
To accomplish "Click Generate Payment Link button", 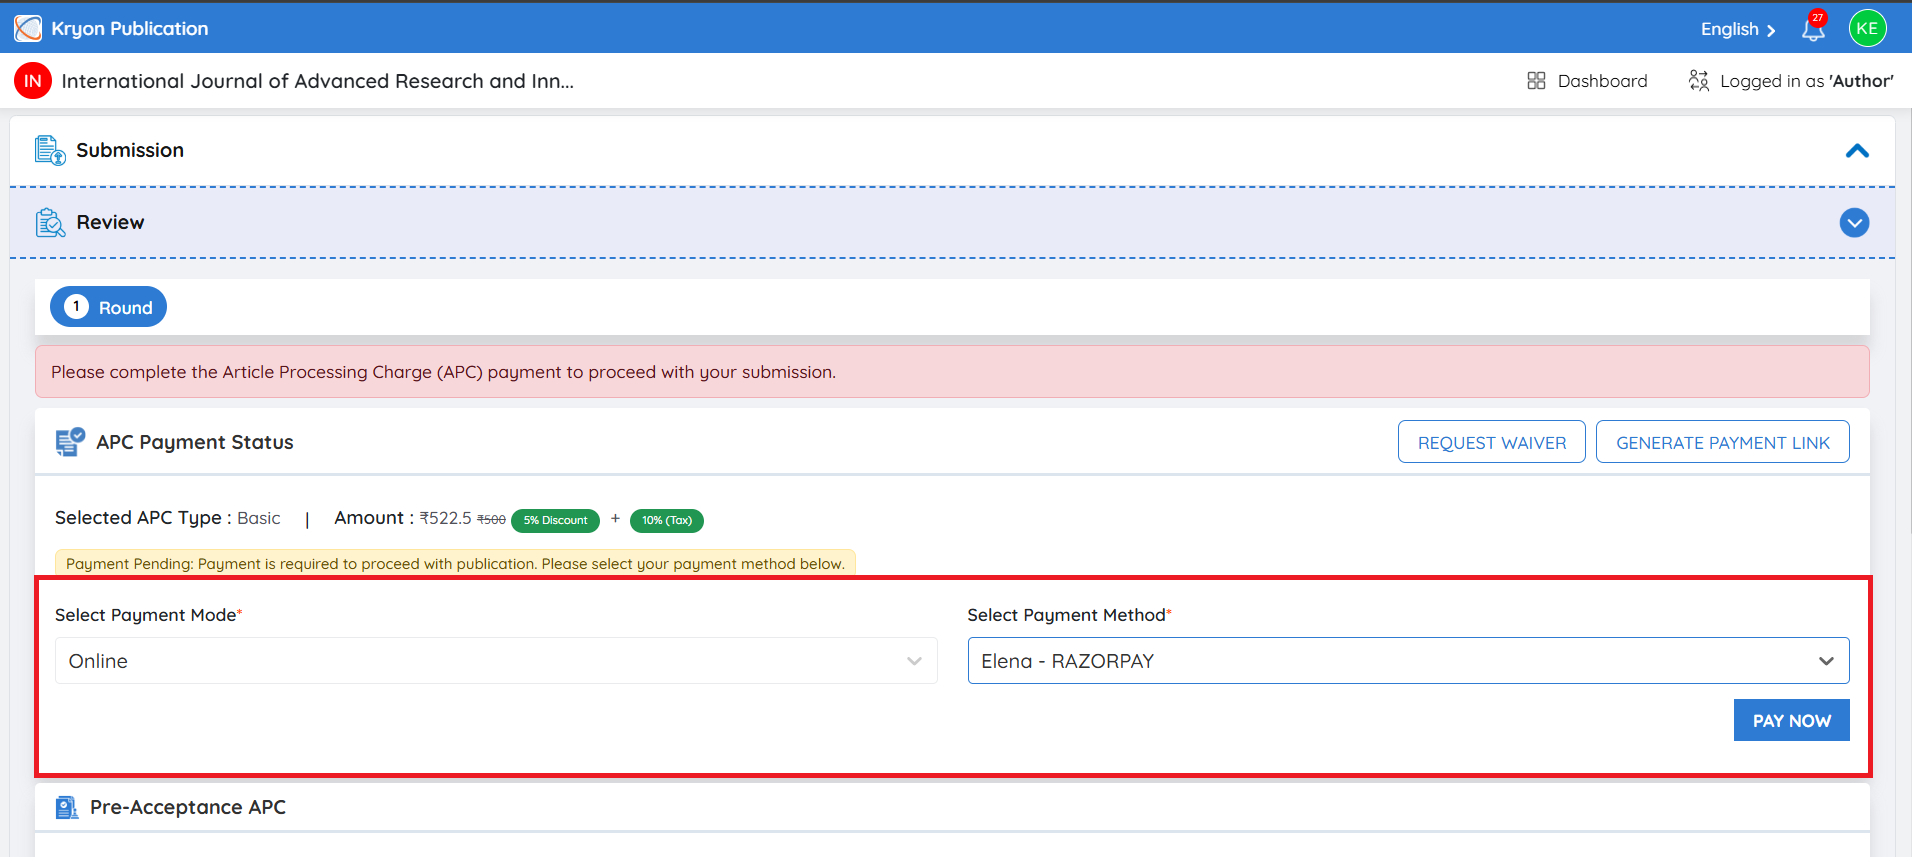I will (1723, 442).
